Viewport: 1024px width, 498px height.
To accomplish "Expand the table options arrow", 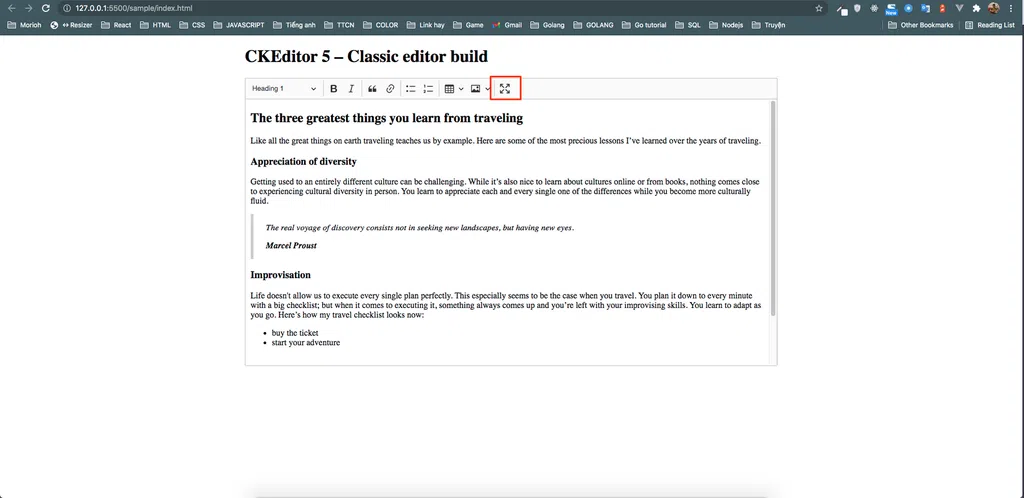I will point(461,89).
